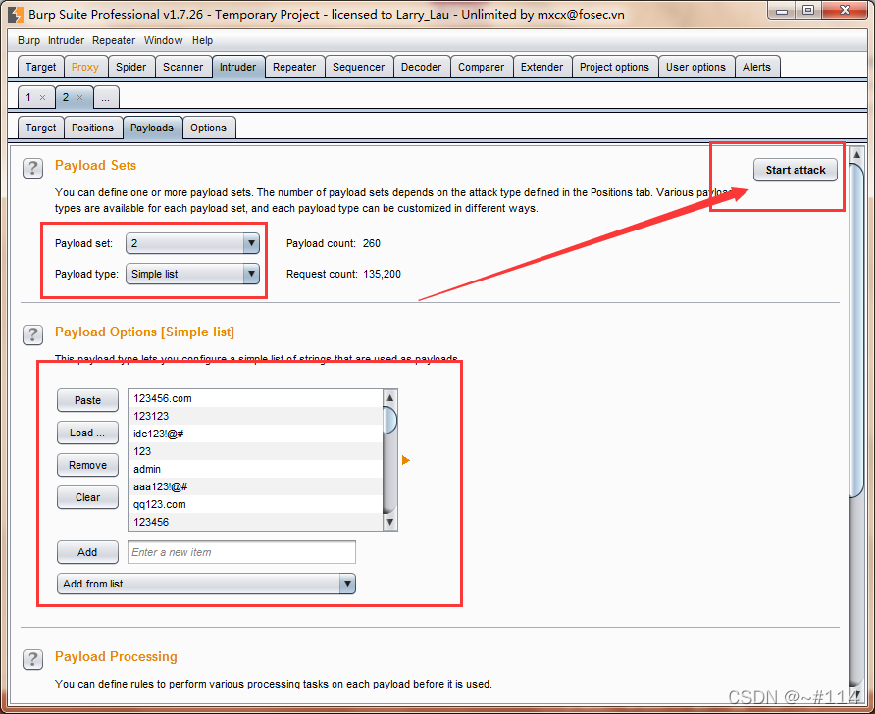Switch to the top-level Intruder tab
The width and height of the screenshot is (875, 714).
238,67
